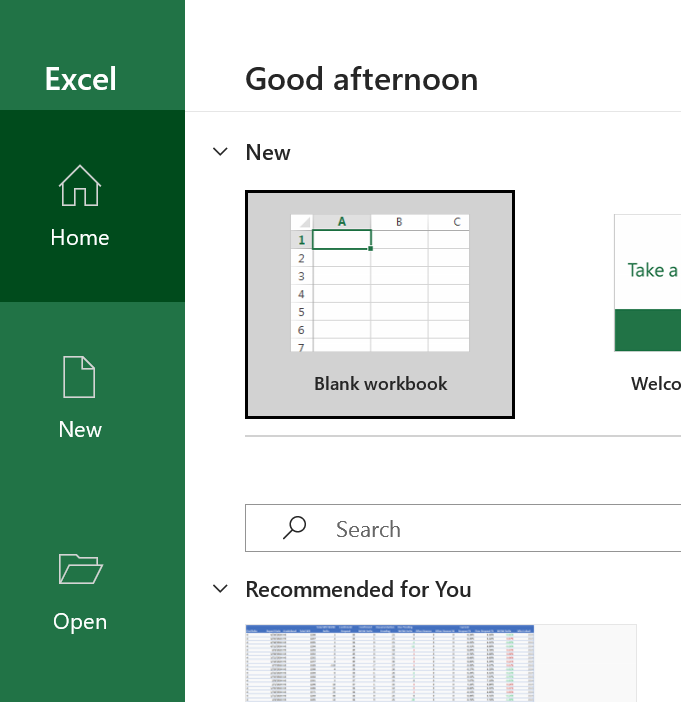Image resolution: width=681 pixels, height=702 pixels.
Task: Open the Home tab in the sidebar
Action: (x=92, y=206)
